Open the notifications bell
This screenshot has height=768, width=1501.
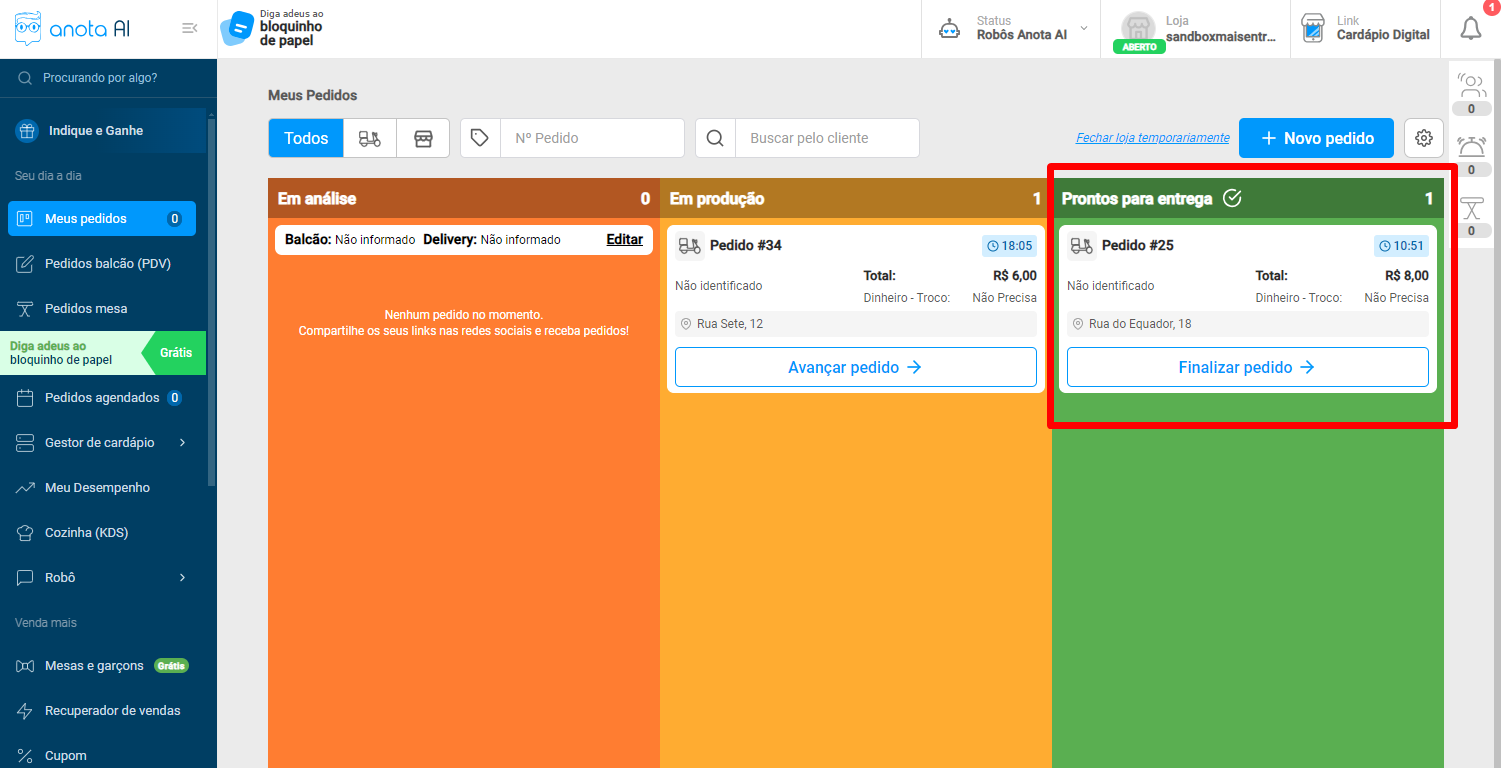(x=1470, y=29)
